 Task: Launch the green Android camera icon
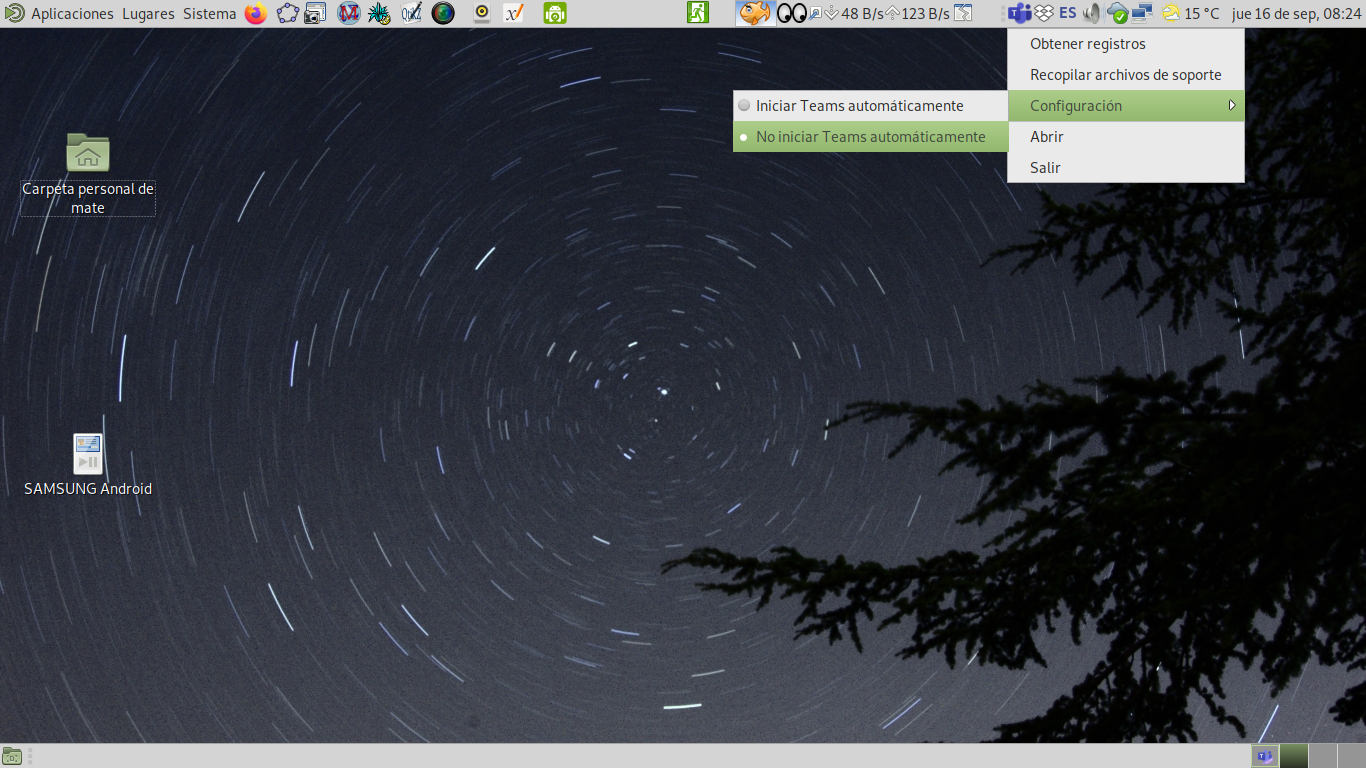pos(555,13)
